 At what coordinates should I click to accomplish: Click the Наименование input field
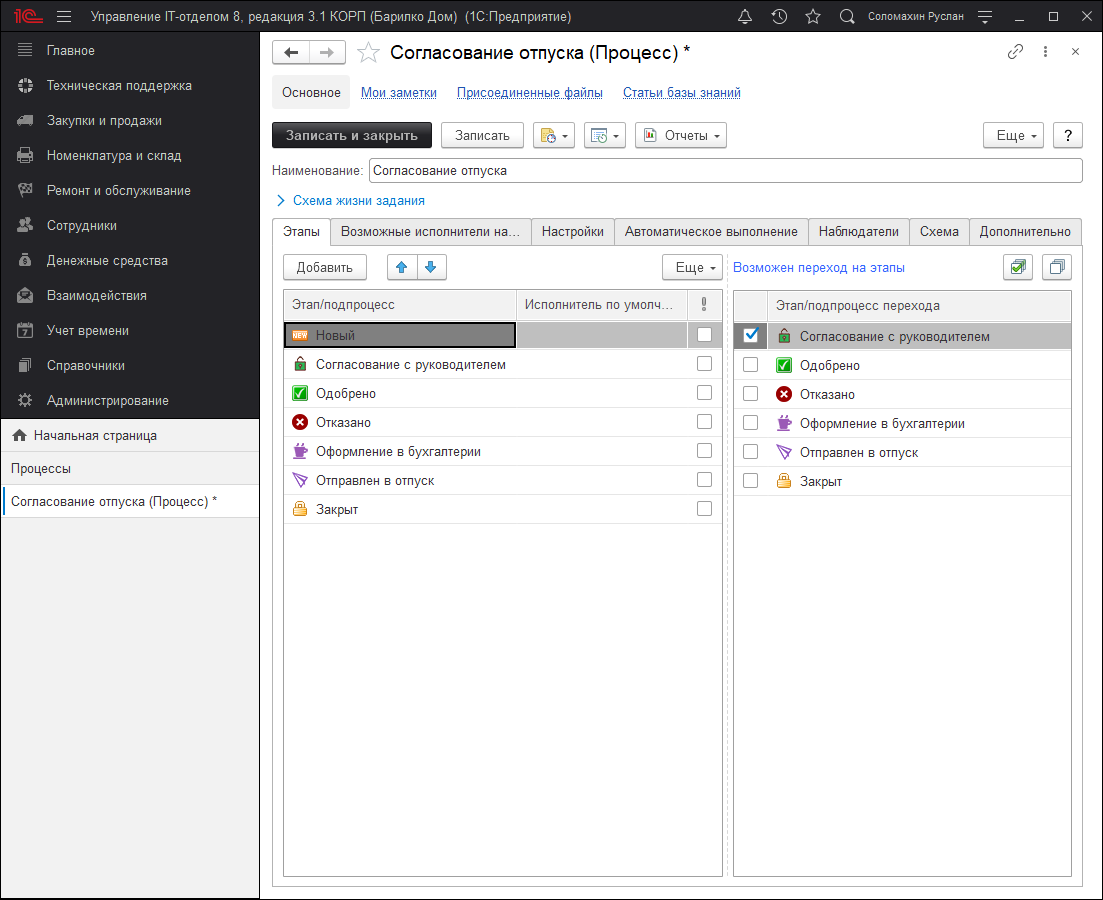click(724, 170)
